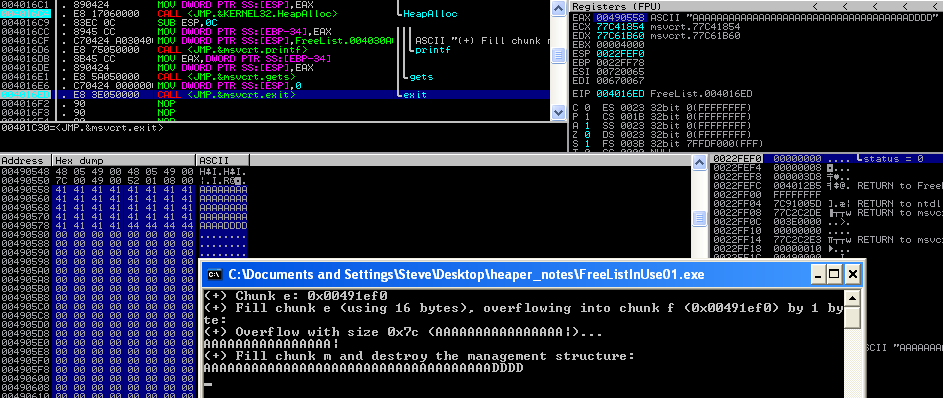Select stack entry 0022FF08 with value 77C2C2DE
This screenshot has width=943, height=398.
click(827, 213)
